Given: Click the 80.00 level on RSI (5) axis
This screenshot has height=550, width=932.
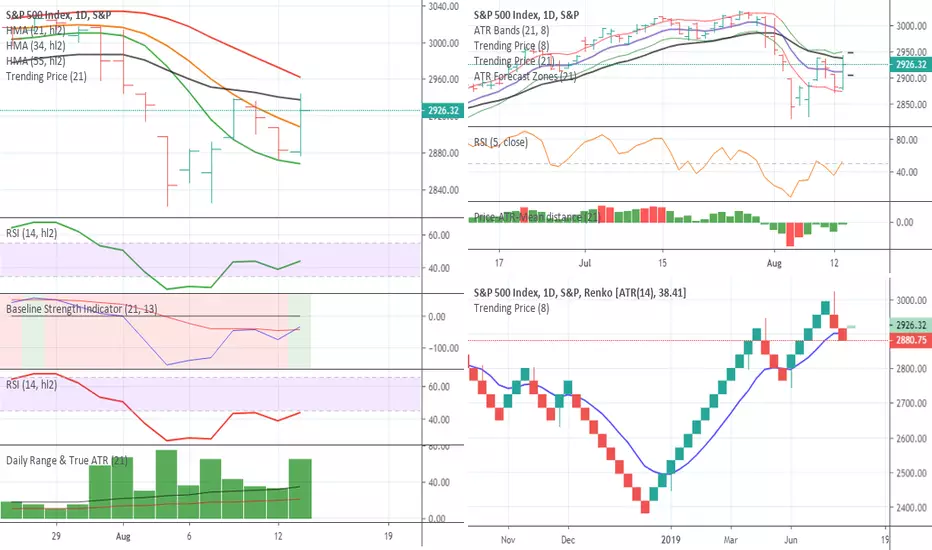Looking at the screenshot, I should [x=906, y=140].
